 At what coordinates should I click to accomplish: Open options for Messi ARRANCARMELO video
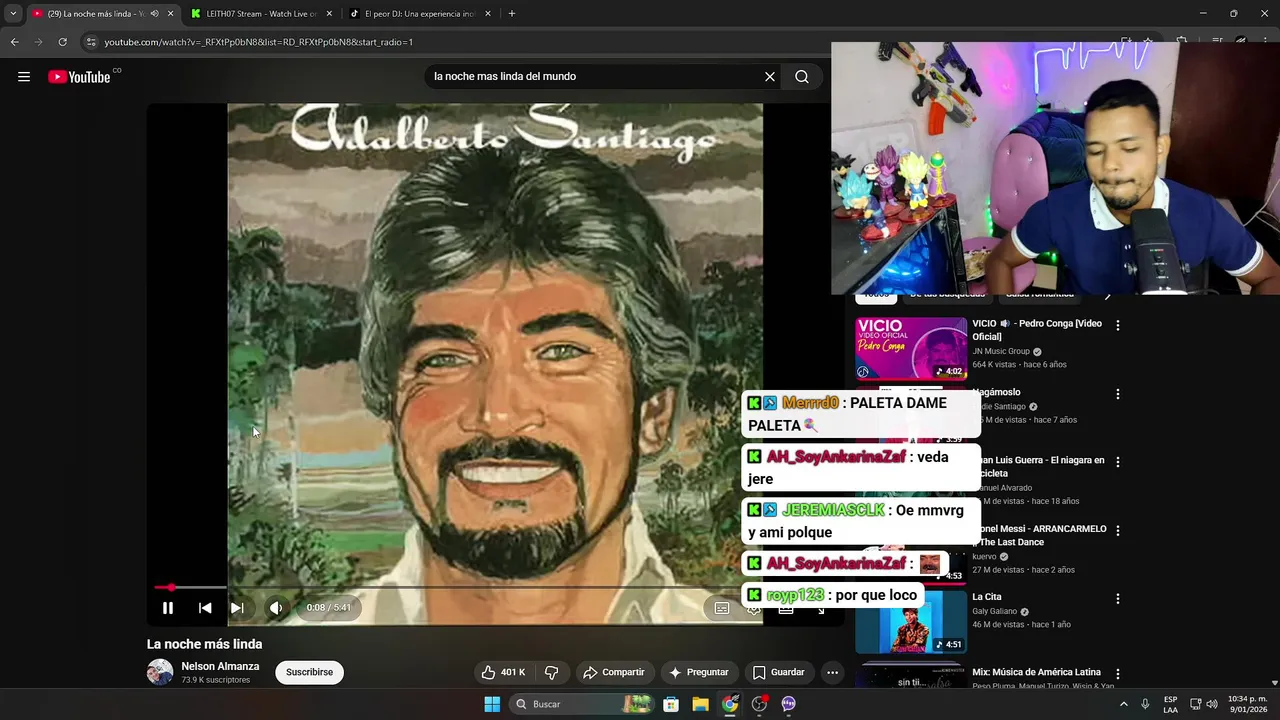pos(1118,530)
